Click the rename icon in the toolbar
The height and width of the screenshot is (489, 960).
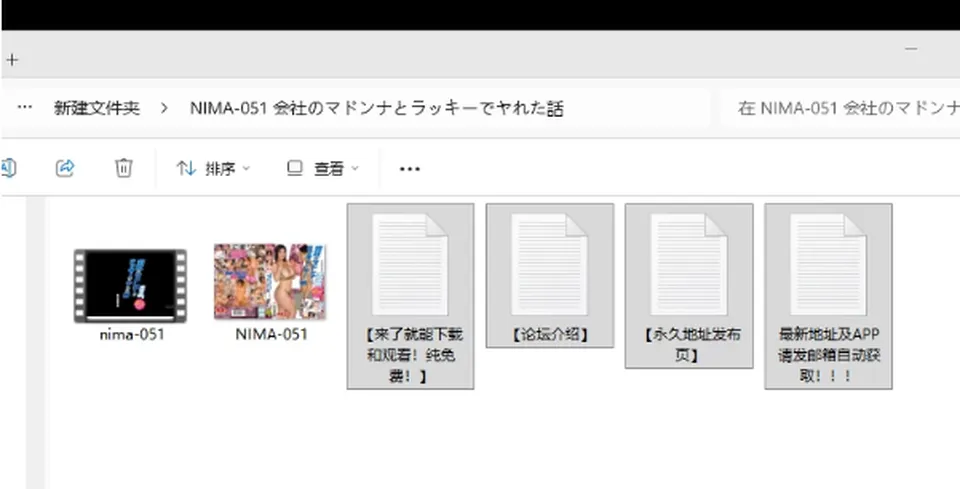pyautogui.click(x=8, y=168)
